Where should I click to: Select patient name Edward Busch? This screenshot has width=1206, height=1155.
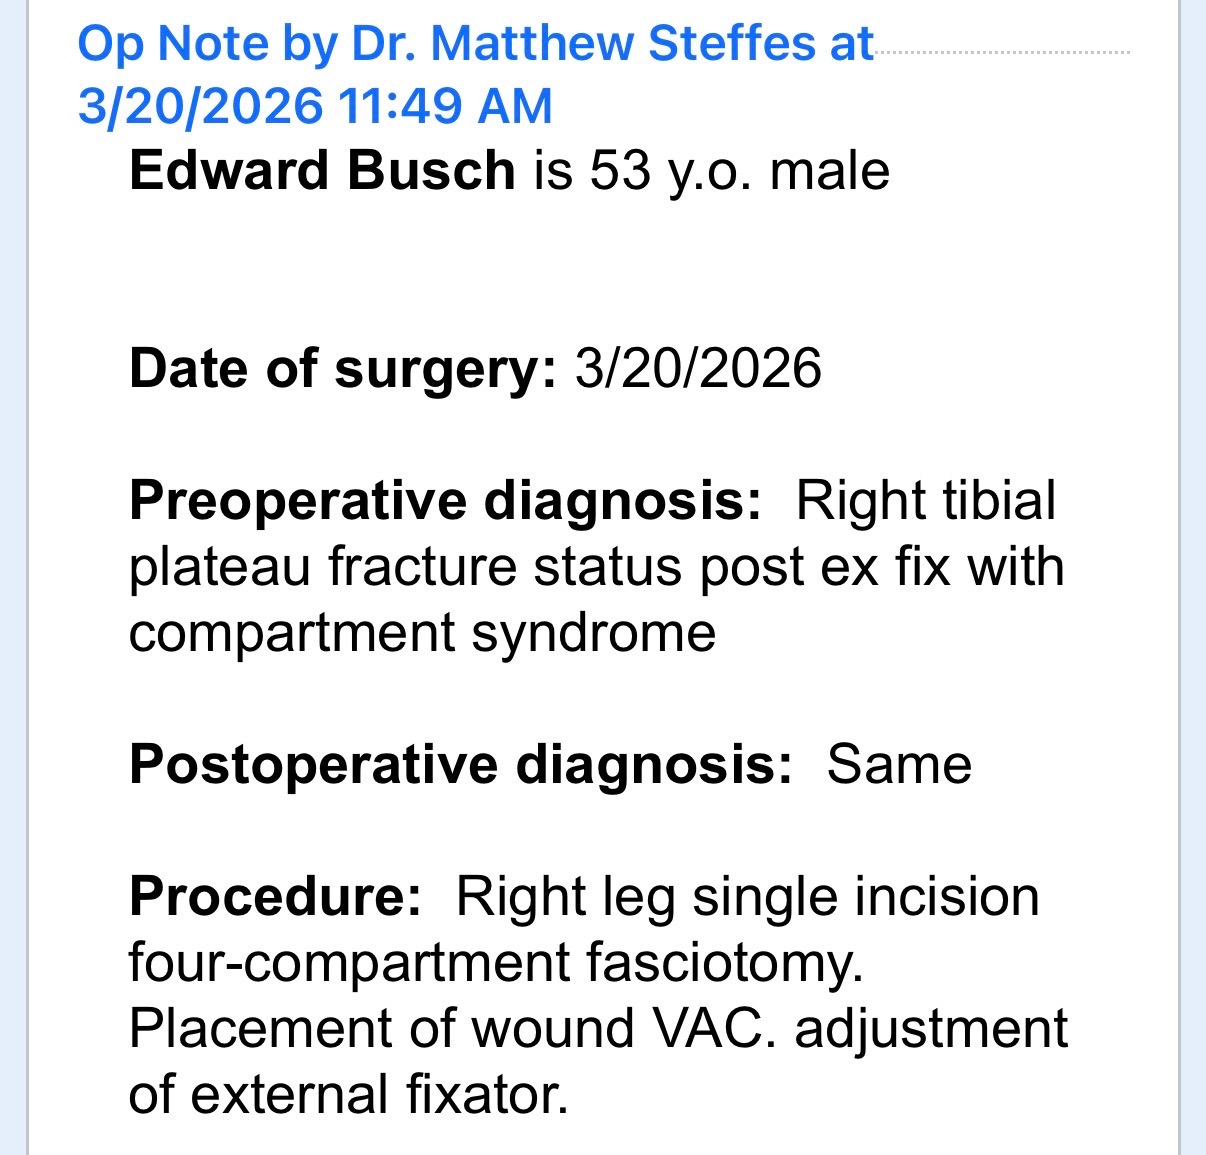click(x=322, y=170)
